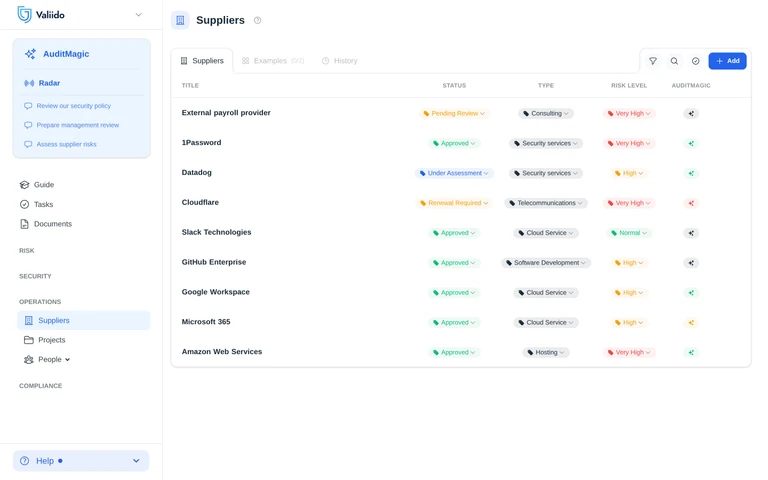Sort by the STATUS column header
This screenshot has height=480, width=768.
click(x=454, y=85)
